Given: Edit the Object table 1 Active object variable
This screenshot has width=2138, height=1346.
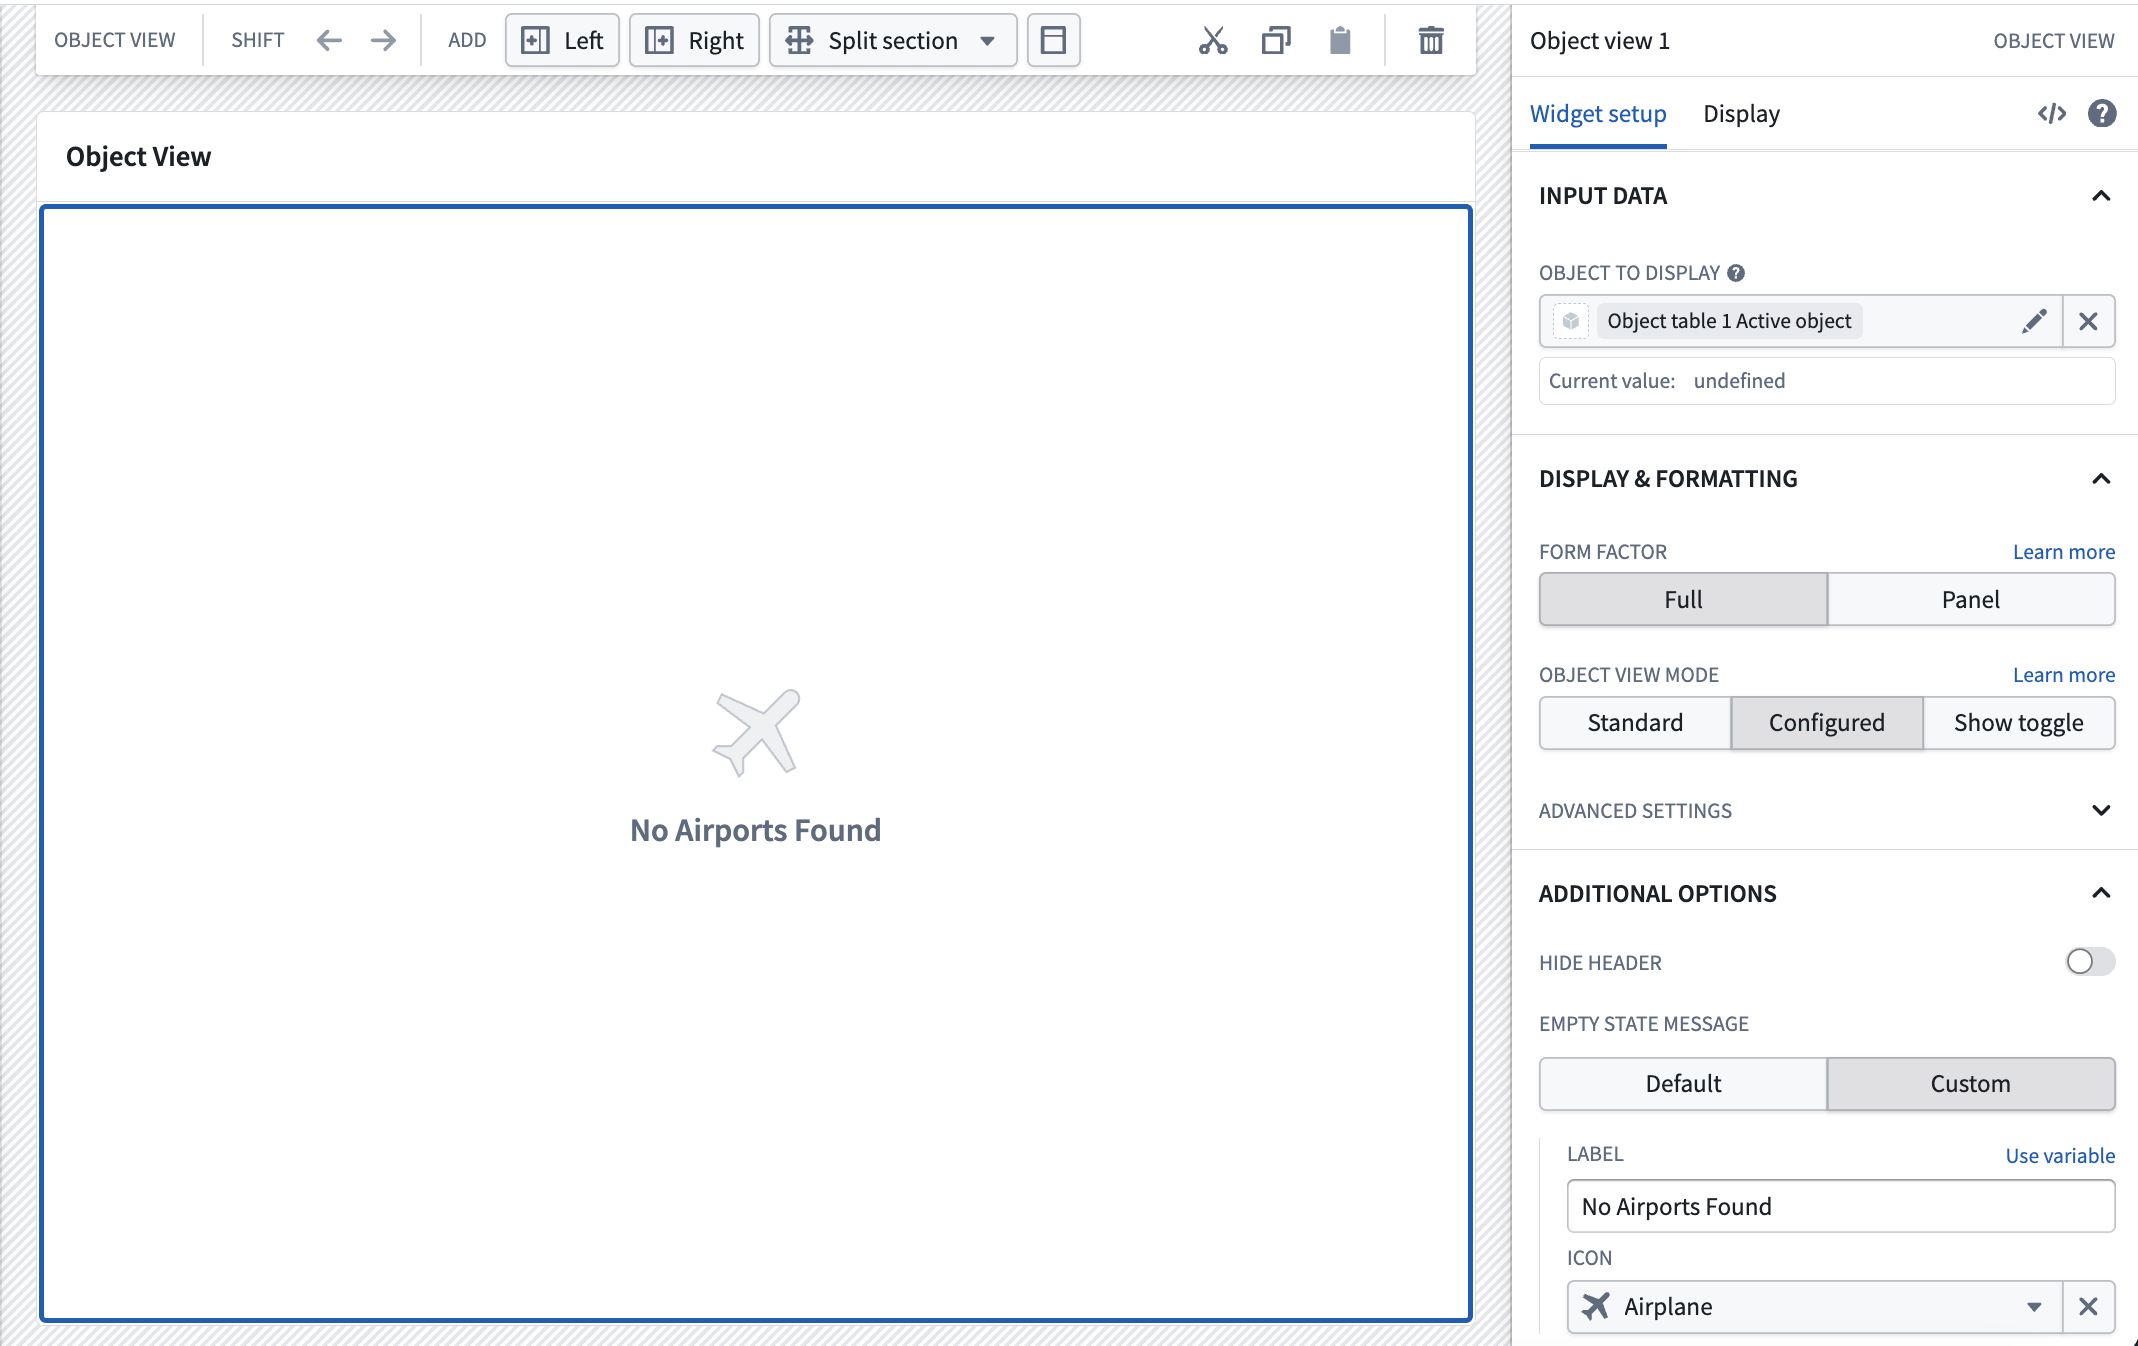Looking at the screenshot, I should point(2034,321).
